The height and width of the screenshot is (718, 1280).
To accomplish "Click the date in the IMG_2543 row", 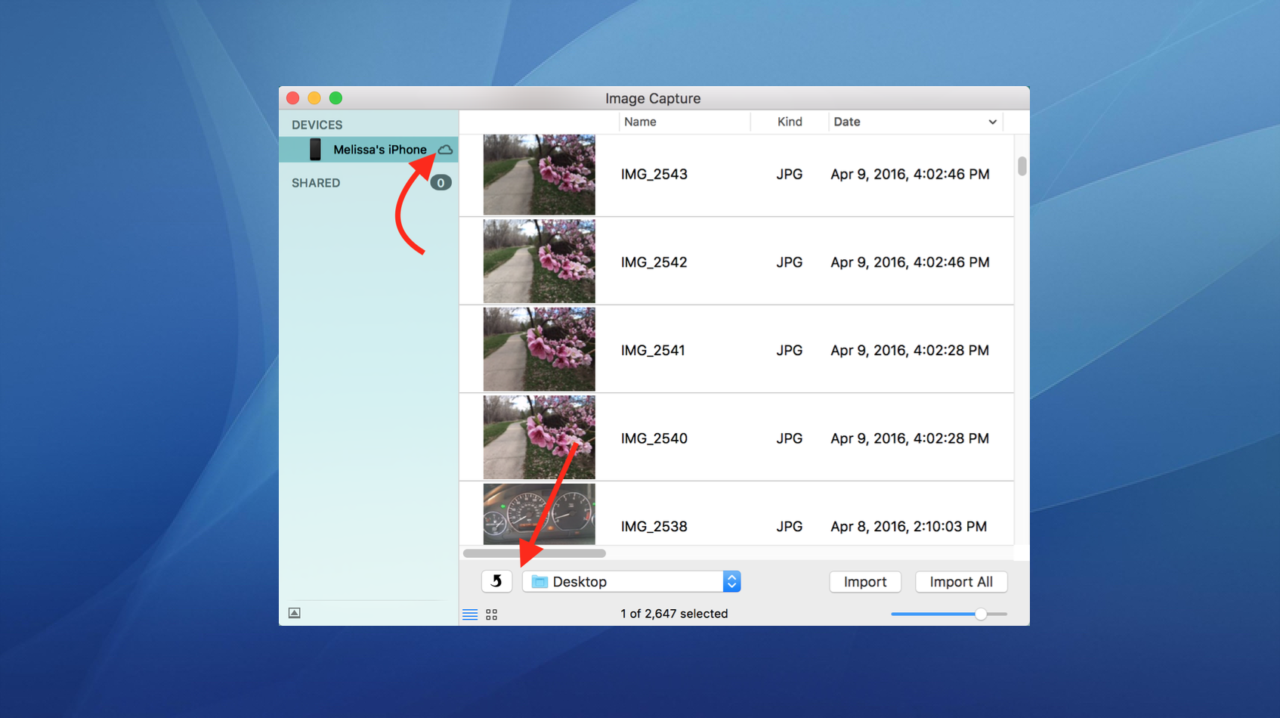I will [x=910, y=174].
